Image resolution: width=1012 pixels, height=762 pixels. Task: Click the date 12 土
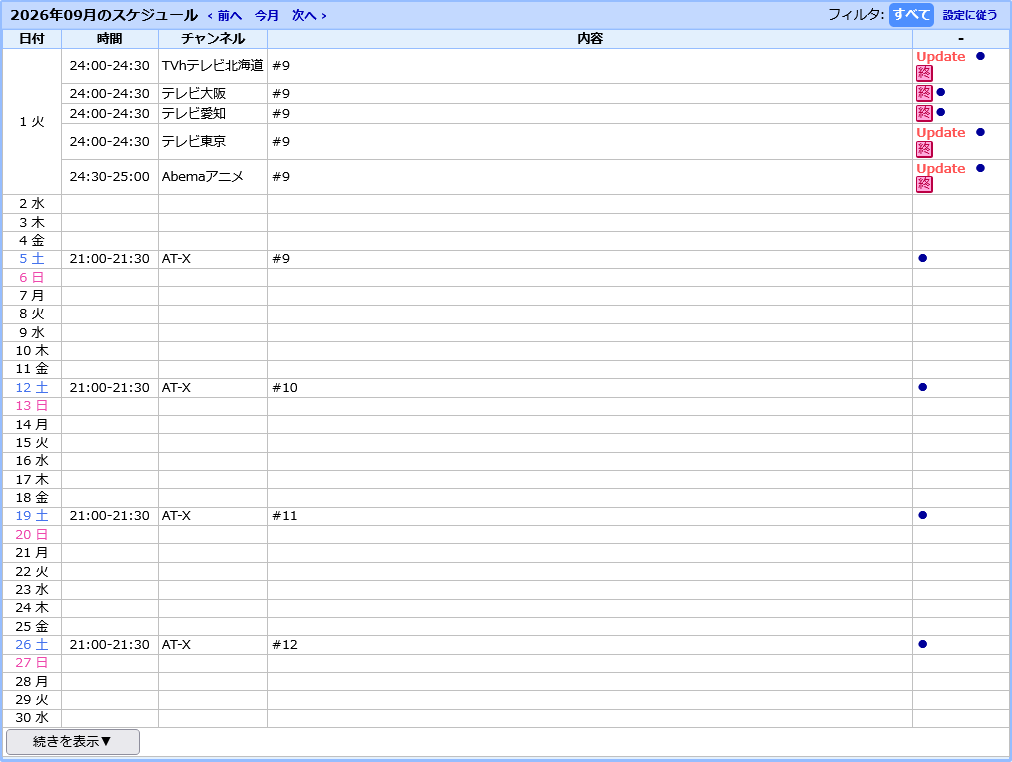32,388
